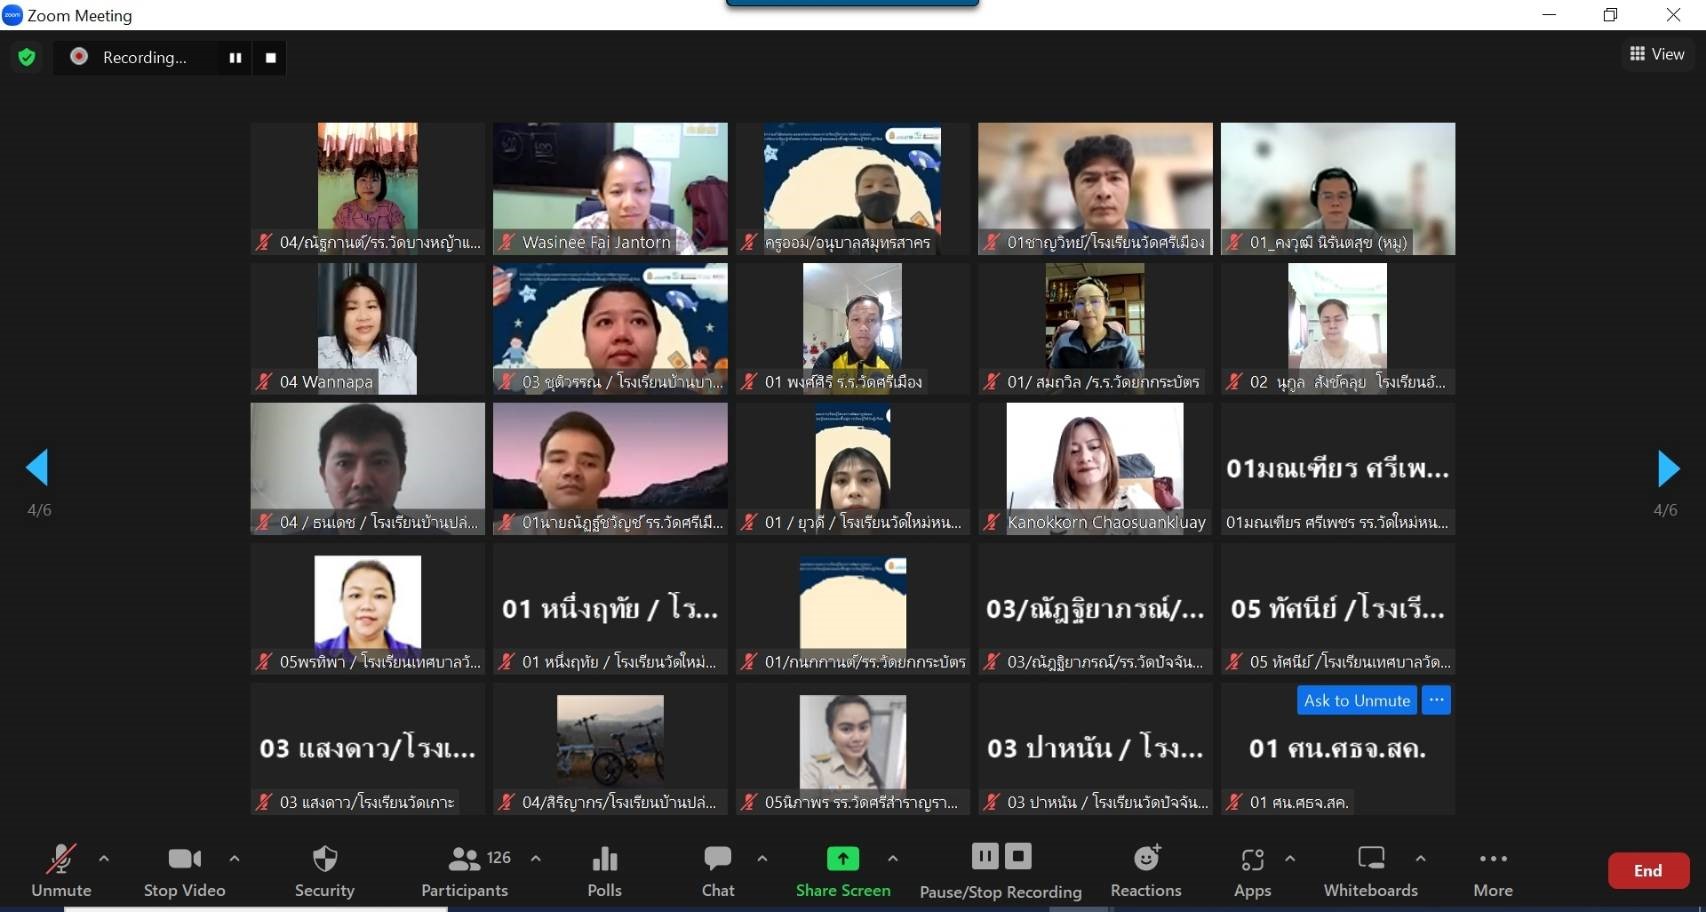This screenshot has height=912, width=1706.
Task: Go to next gallery page with right arrow
Action: [x=1667, y=468]
